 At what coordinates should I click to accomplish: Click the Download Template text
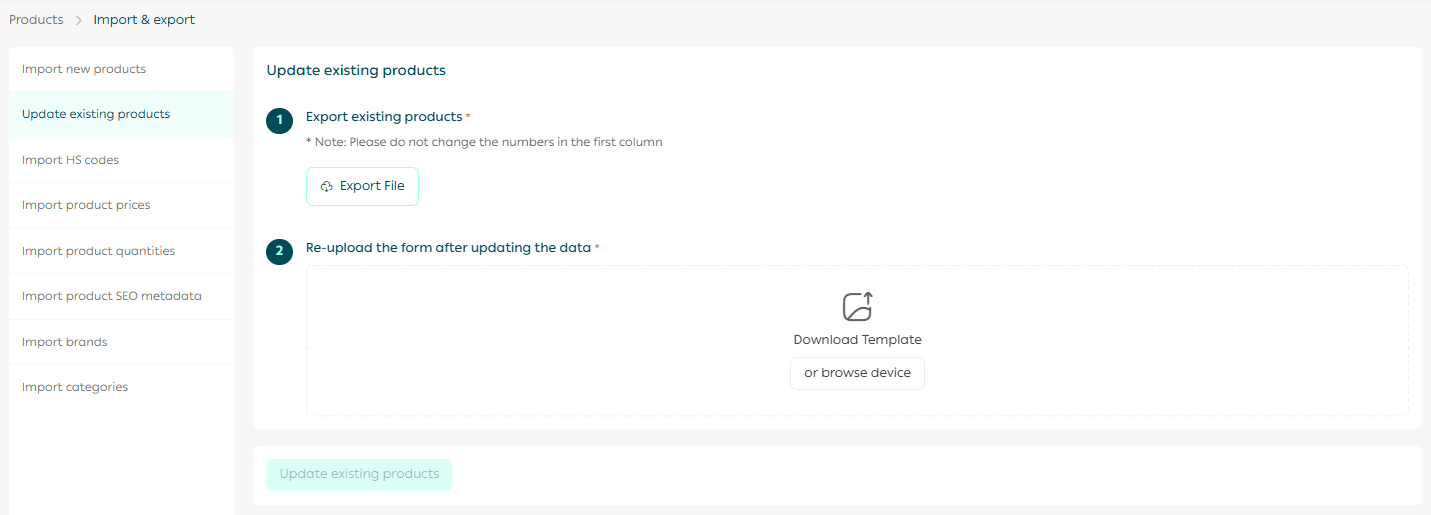pyautogui.click(x=857, y=340)
